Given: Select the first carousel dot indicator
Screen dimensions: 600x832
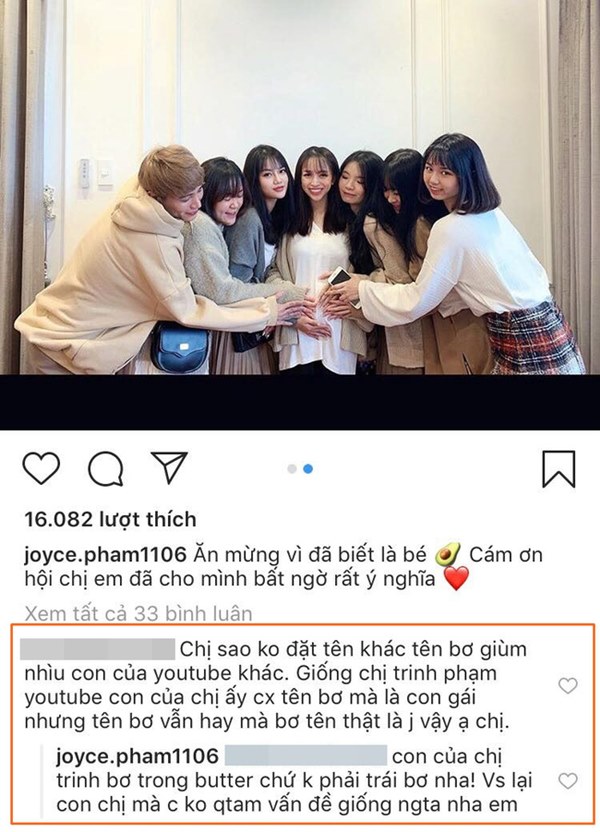Looking at the screenshot, I should point(291,469).
